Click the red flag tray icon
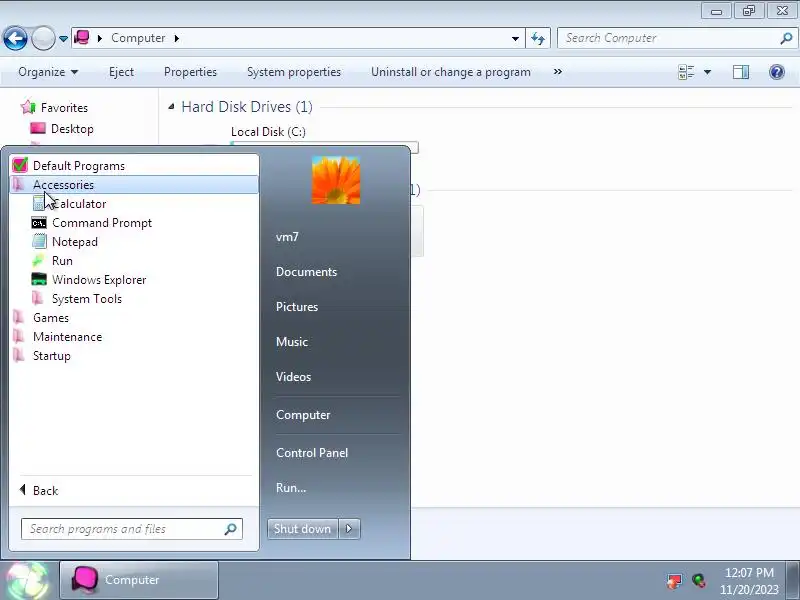Viewport: 800px width, 600px height. pos(674,581)
